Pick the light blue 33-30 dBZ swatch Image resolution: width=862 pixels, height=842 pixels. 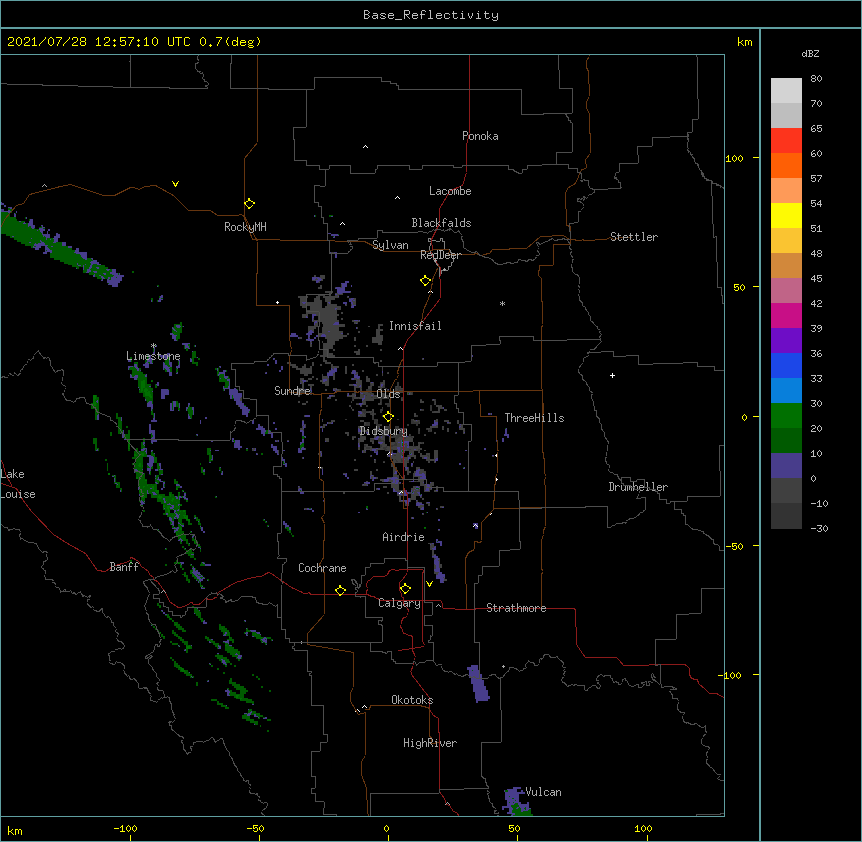[786, 391]
